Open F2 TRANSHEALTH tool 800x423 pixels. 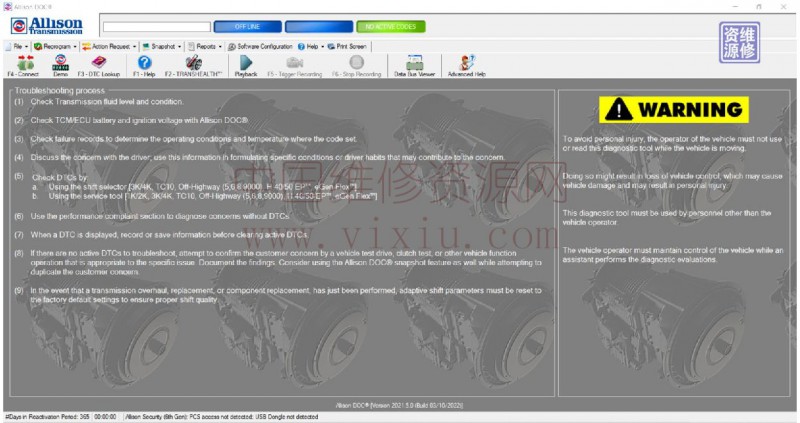click(x=193, y=65)
